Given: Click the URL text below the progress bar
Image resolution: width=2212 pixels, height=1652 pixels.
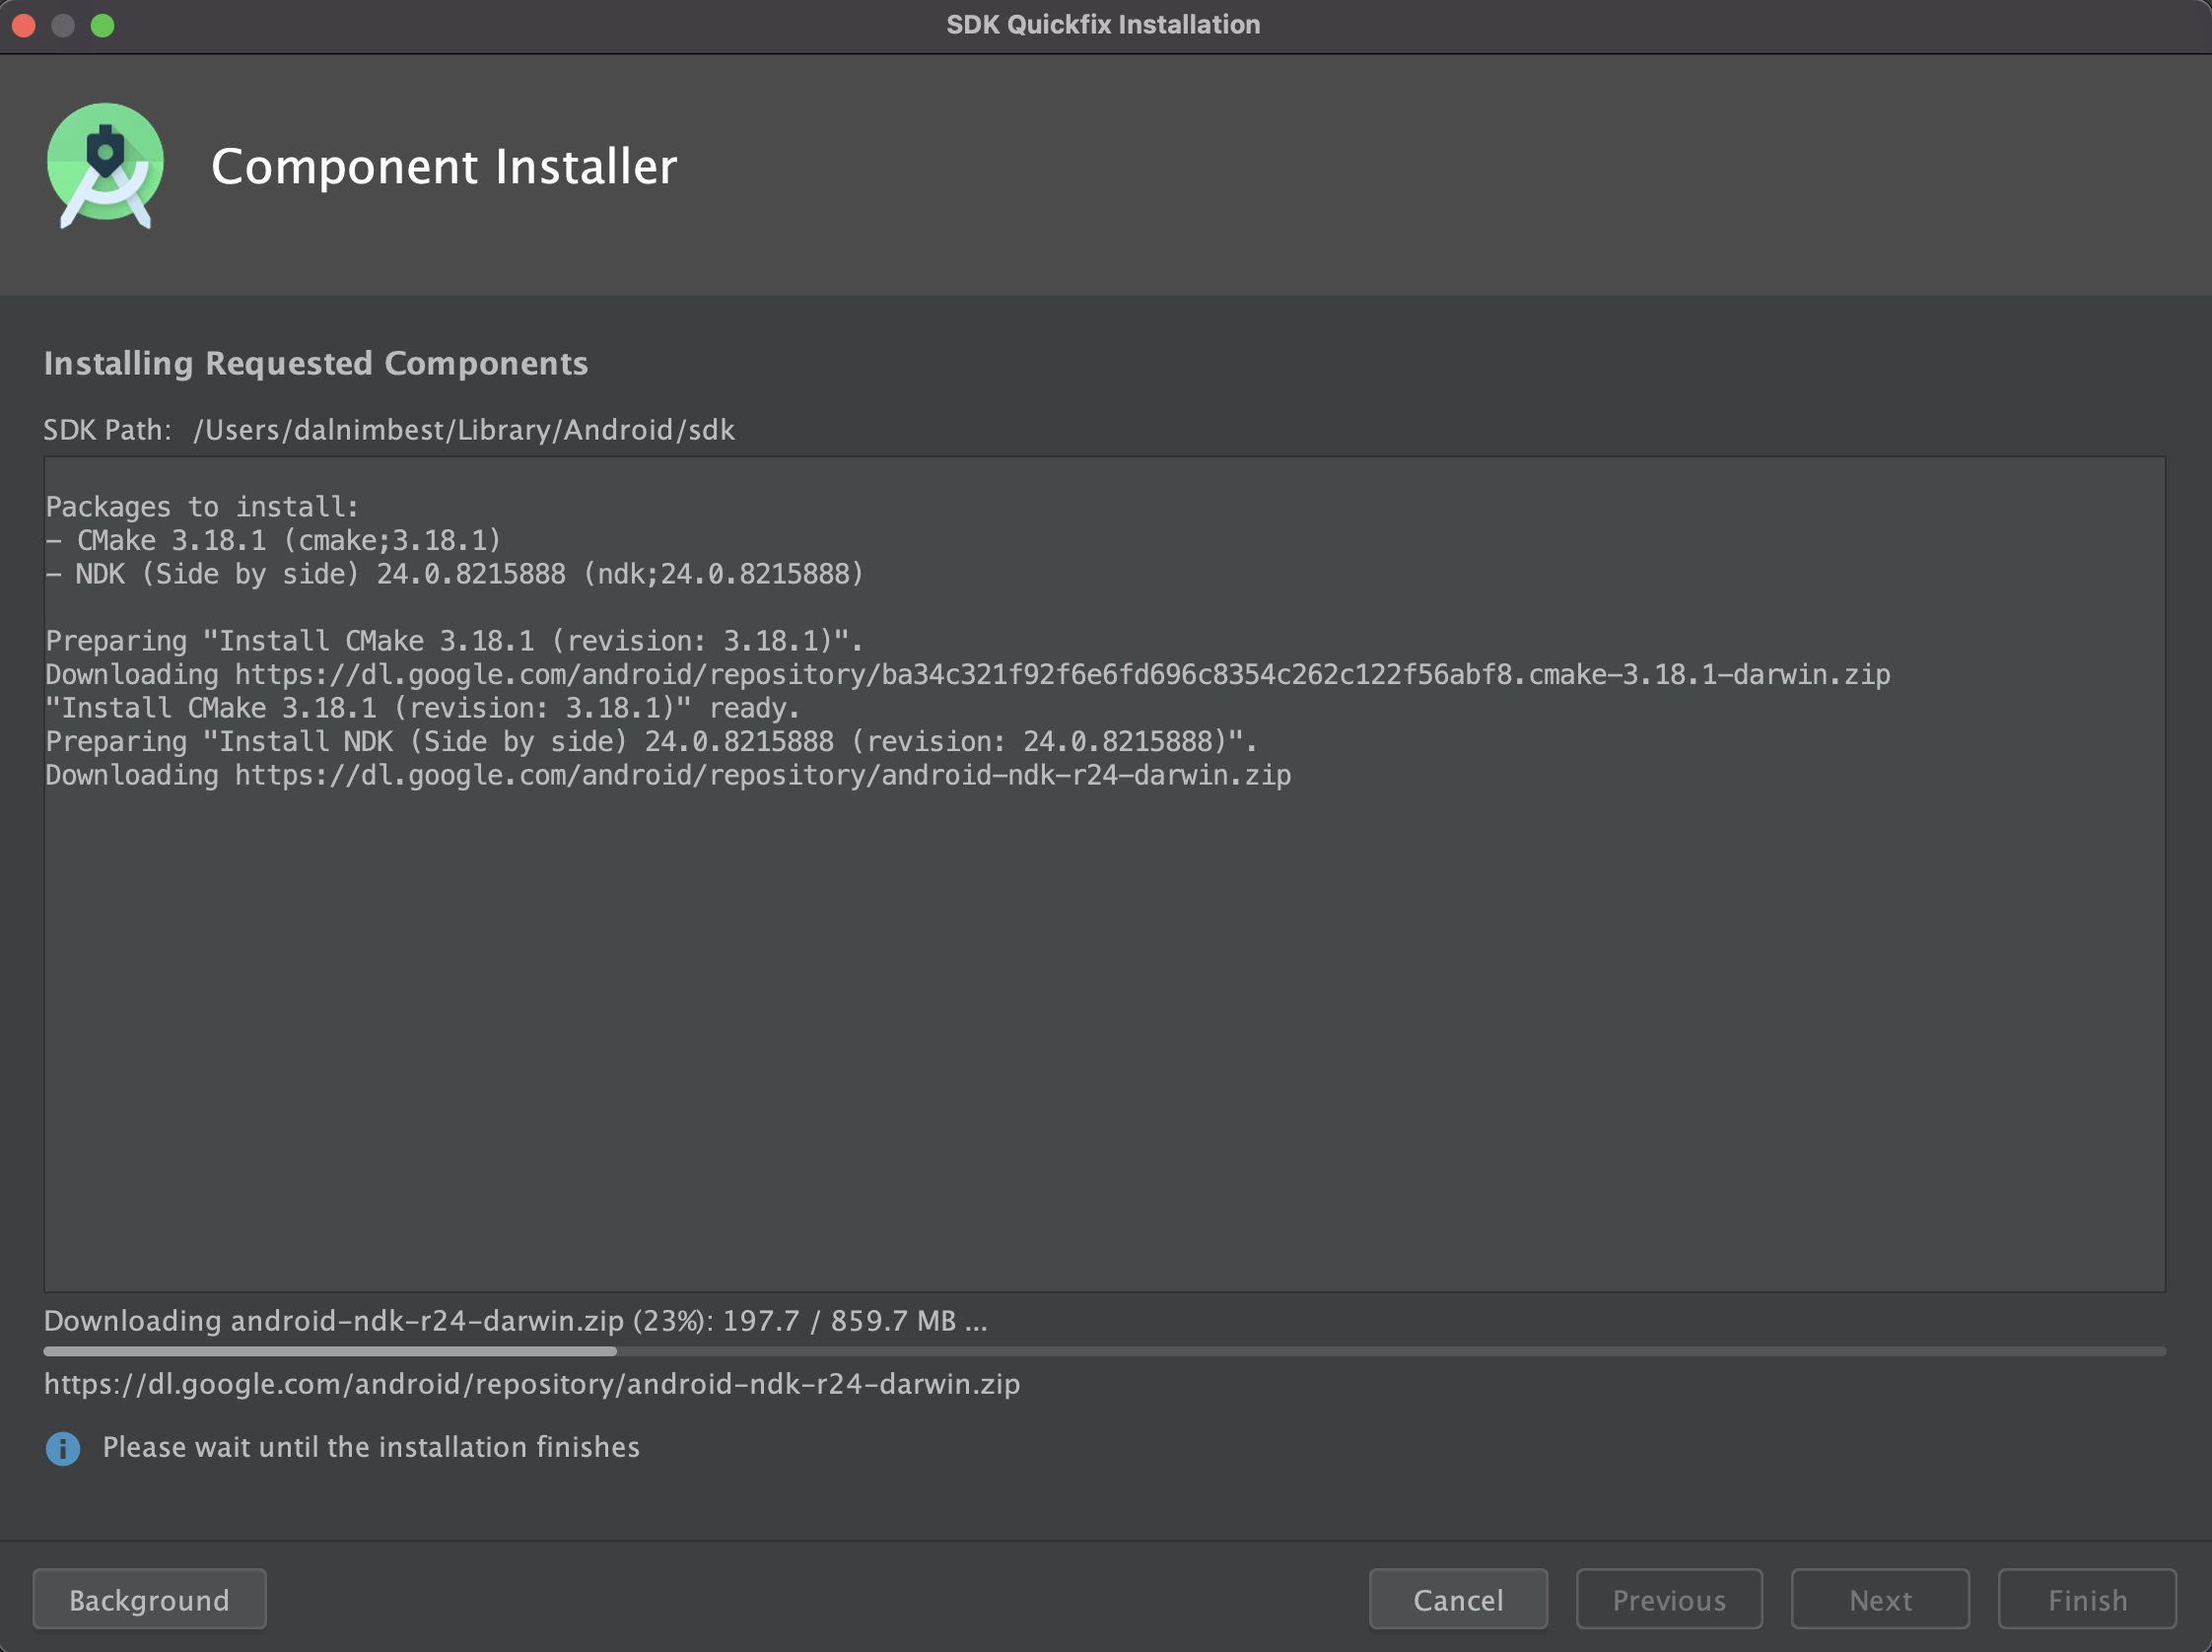Looking at the screenshot, I should [x=532, y=1384].
